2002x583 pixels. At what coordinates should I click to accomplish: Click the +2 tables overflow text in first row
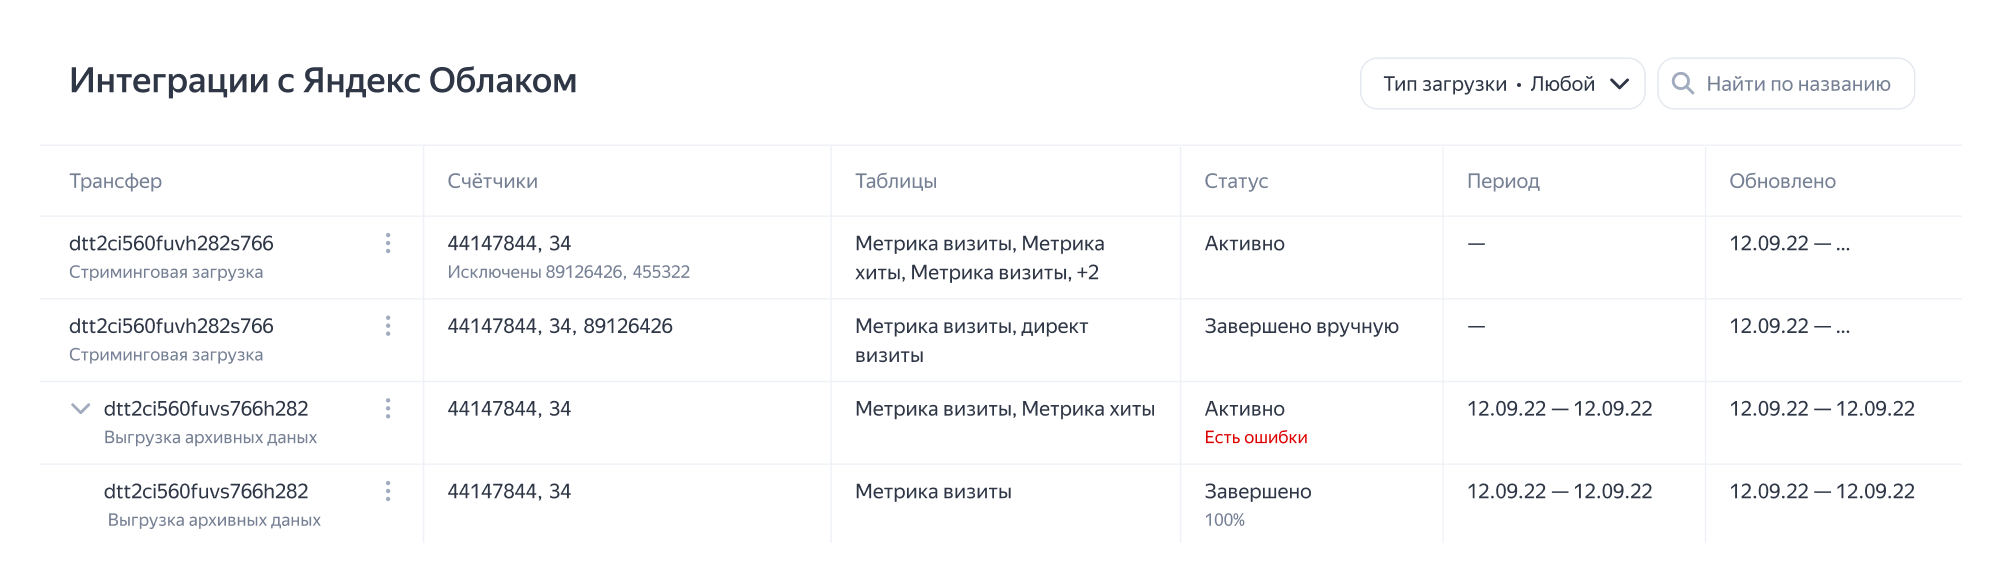(1087, 272)
